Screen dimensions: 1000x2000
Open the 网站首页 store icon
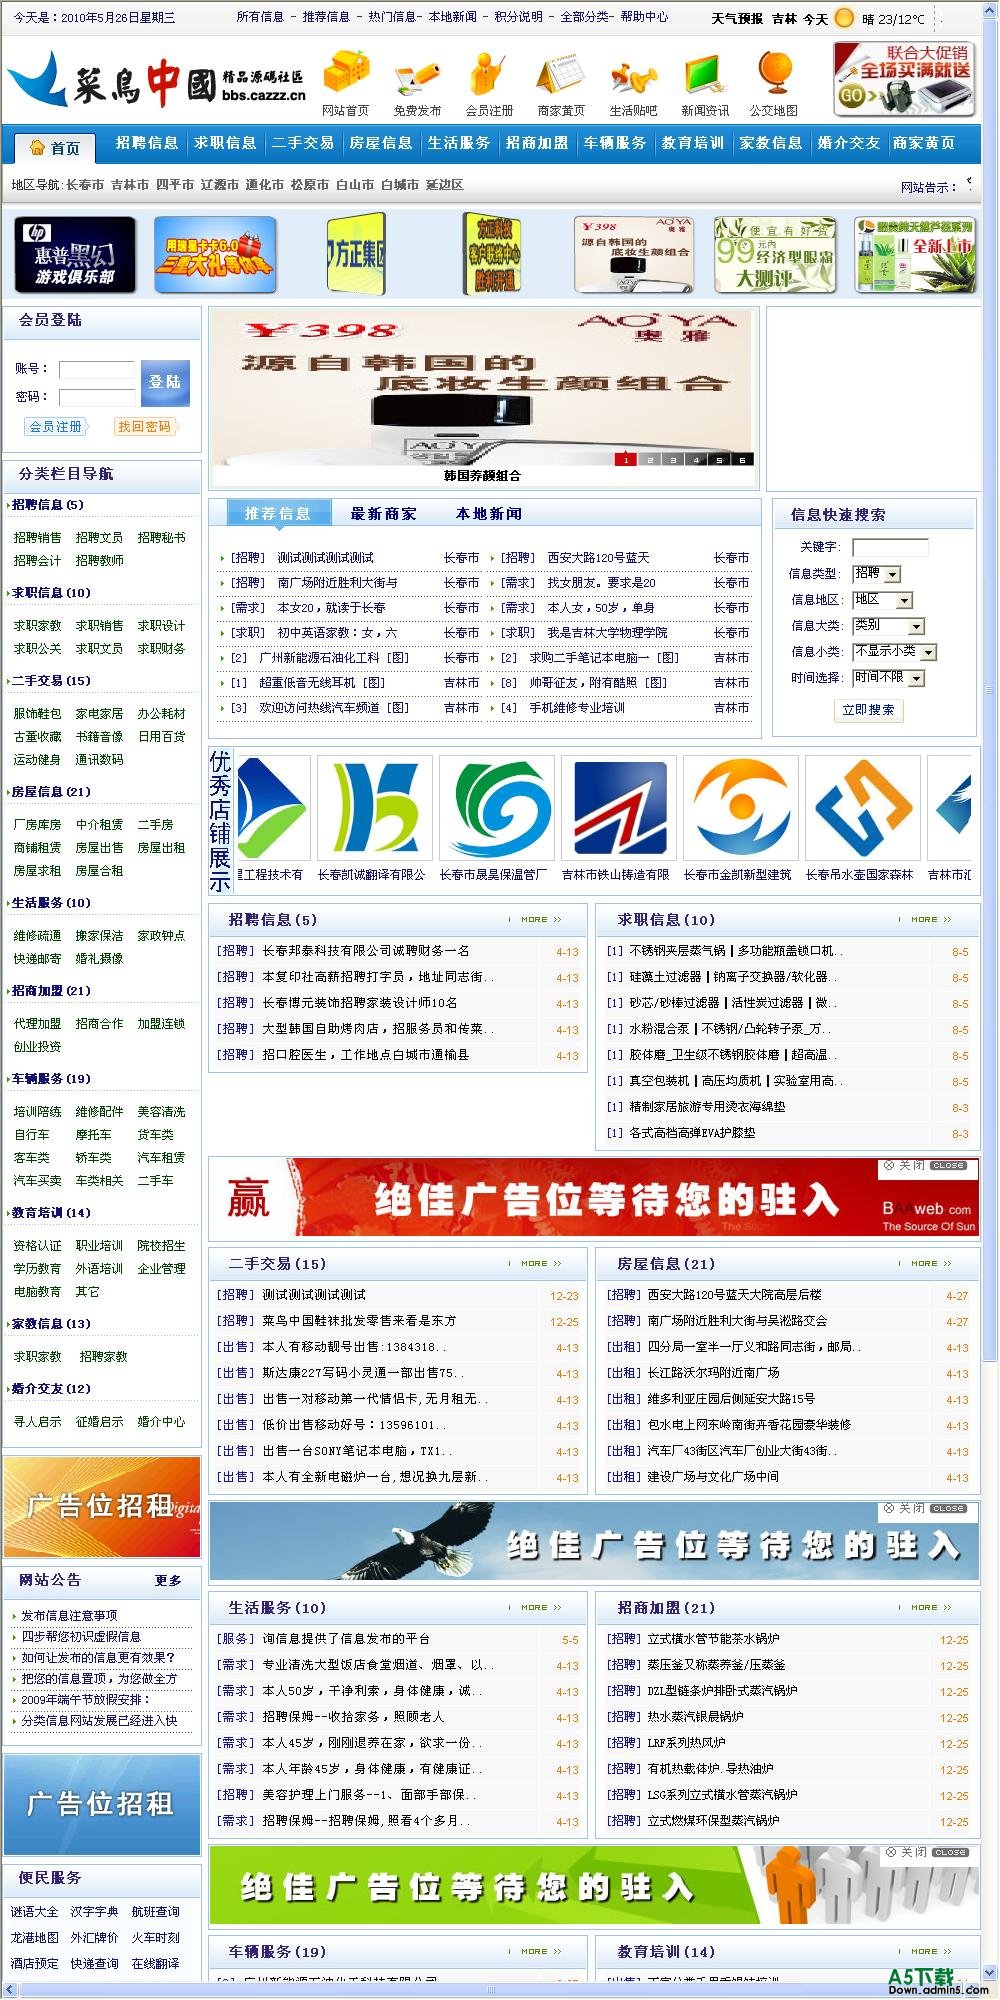click(x=346, y=73)
